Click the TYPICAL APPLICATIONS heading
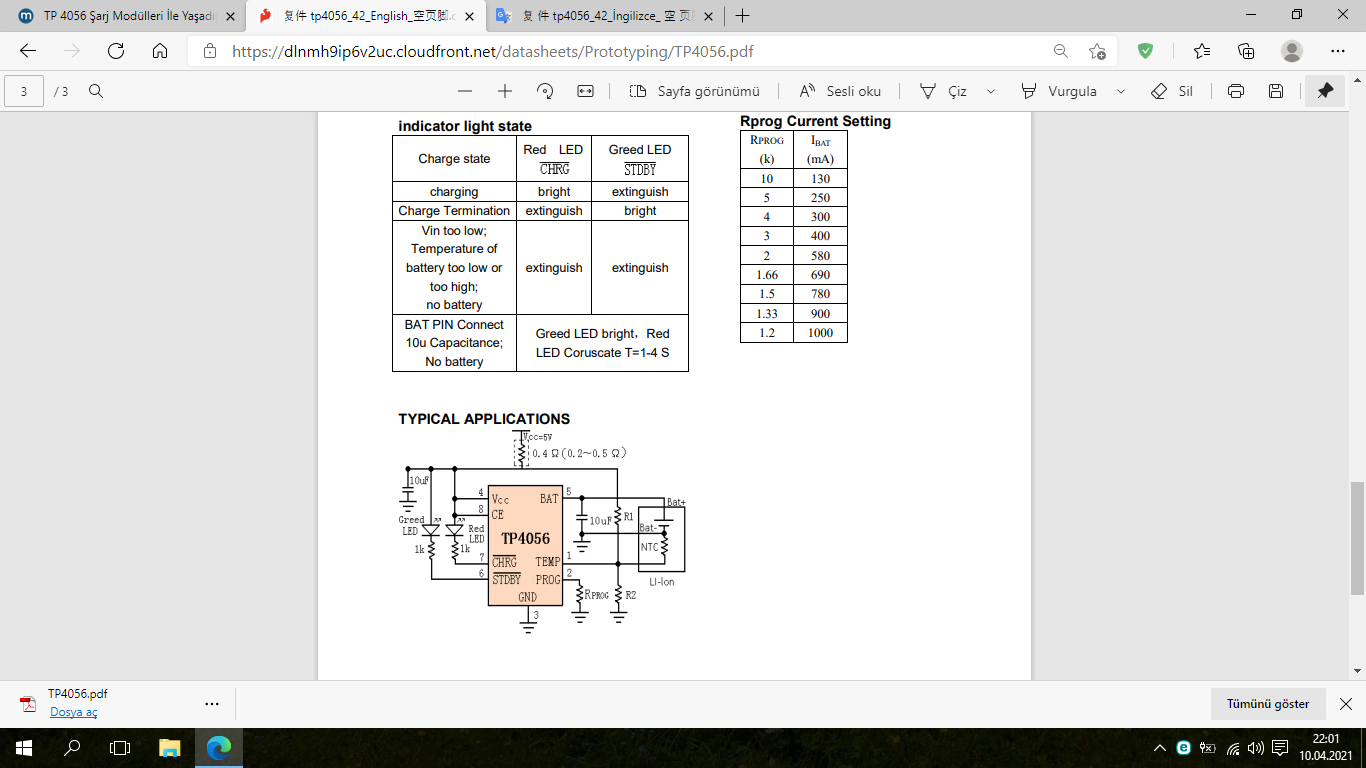 coord(484,419)
